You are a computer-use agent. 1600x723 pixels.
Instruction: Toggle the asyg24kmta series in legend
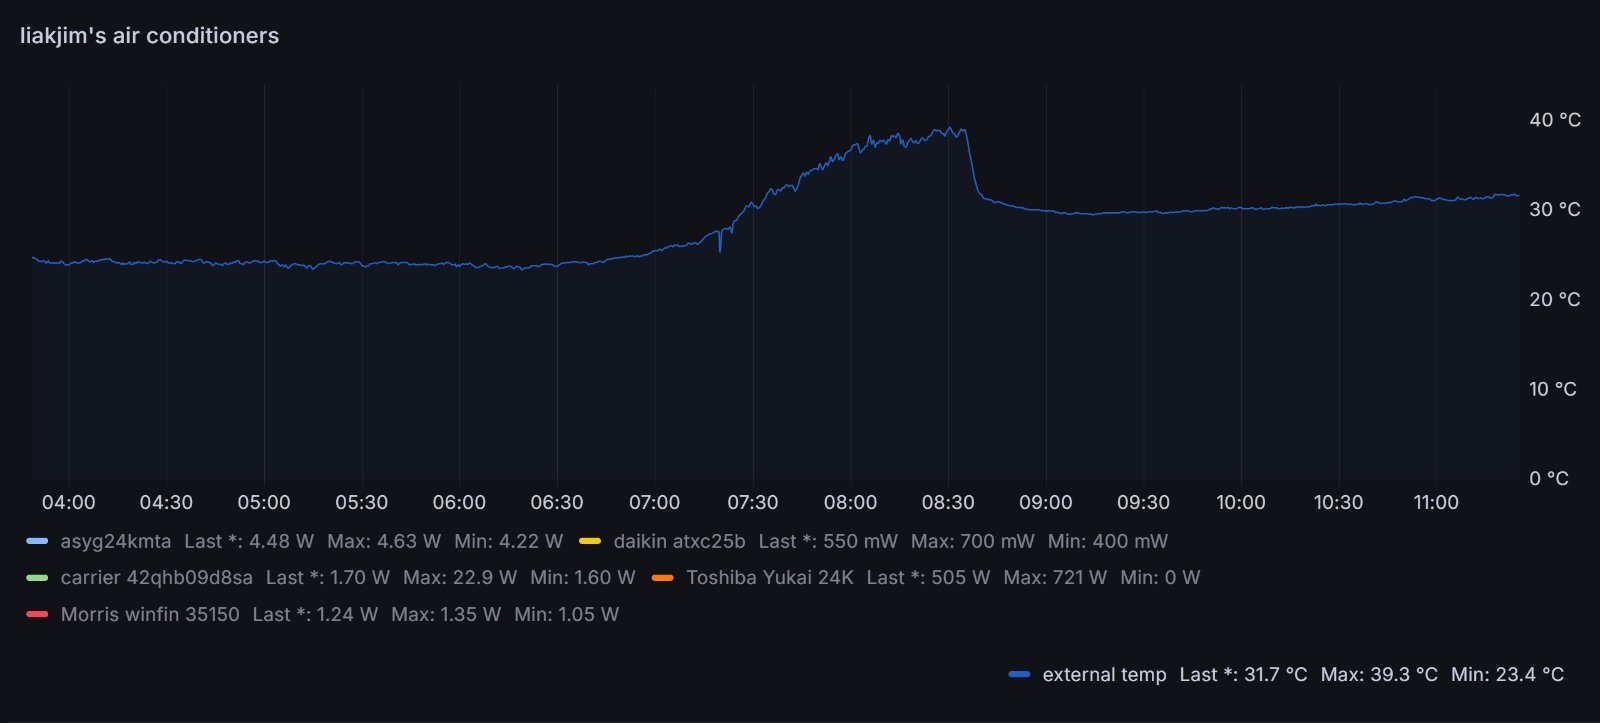click(x=116, y=541)
